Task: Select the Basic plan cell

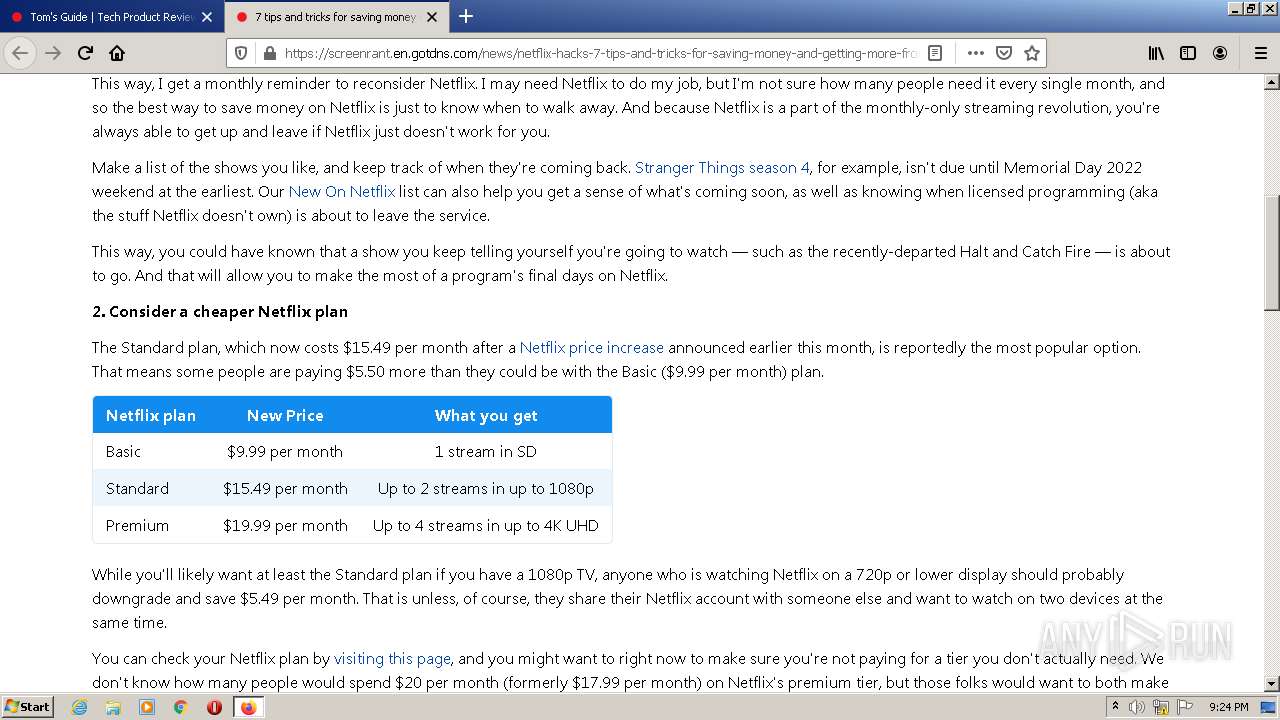Action: [x=151, y=451]
